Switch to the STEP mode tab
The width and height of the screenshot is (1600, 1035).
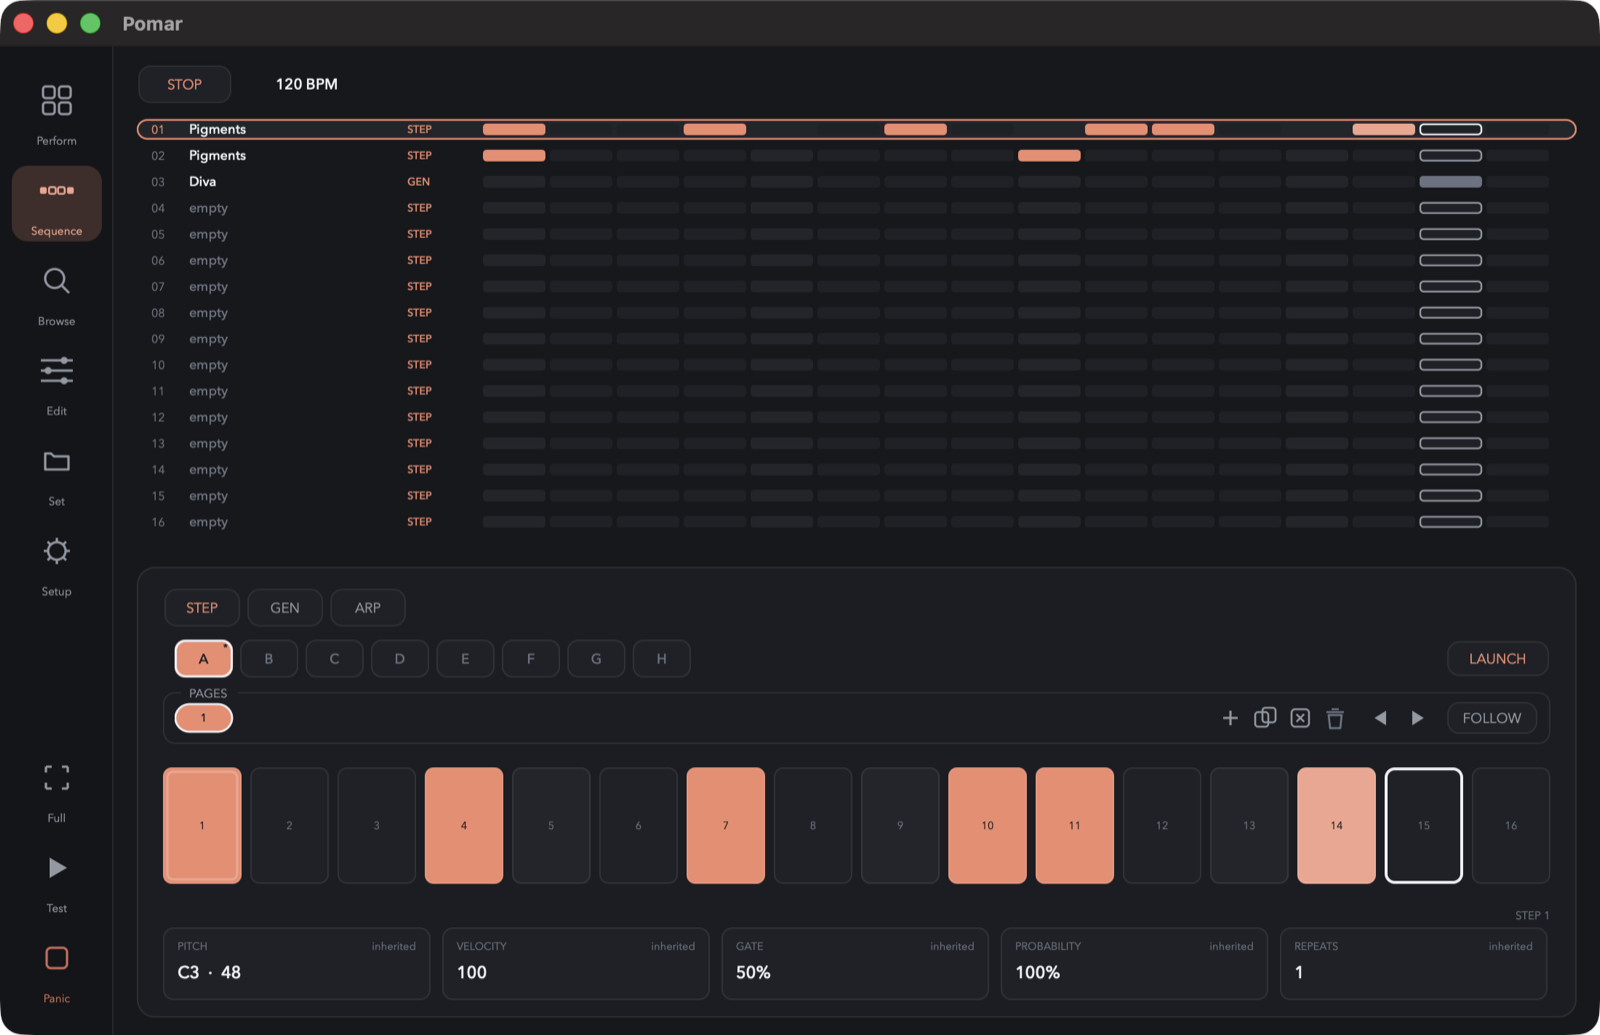[202, 608]
